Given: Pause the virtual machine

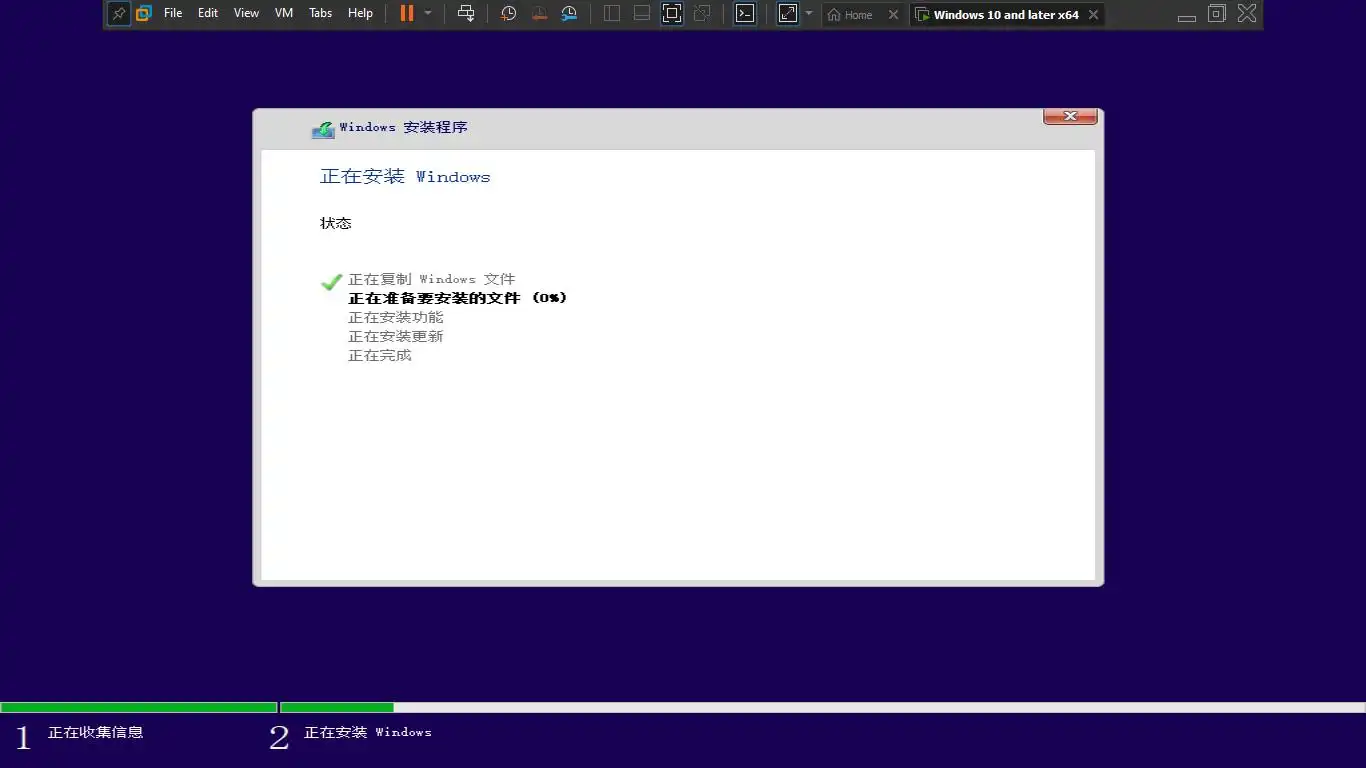Looking at the screenshot, I should (407, 14).
